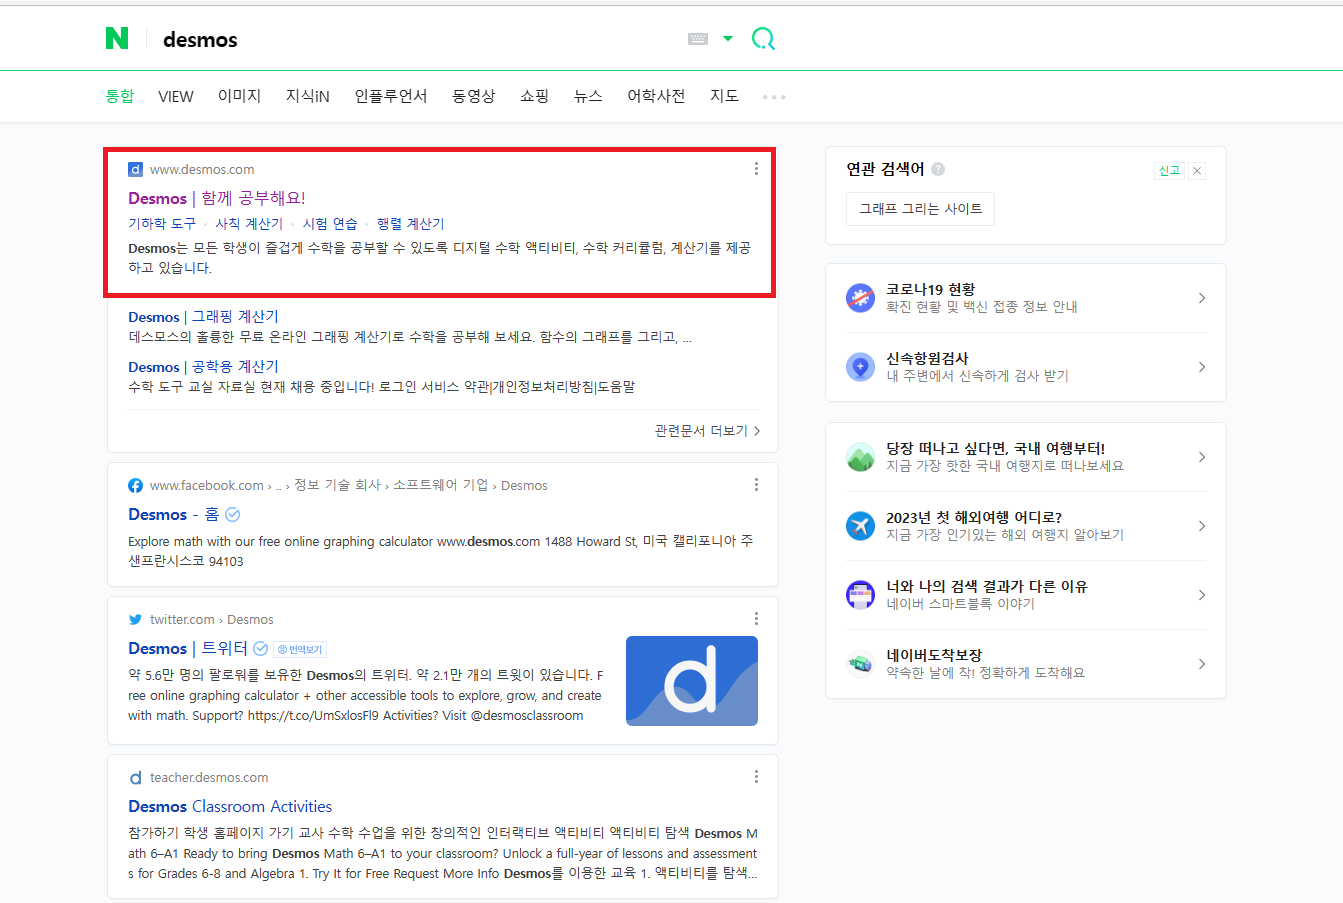The height and width of the screenshot is (903, 1343).
Task: Expand the search history dropdown arrow
Action: tap(728, 39)
